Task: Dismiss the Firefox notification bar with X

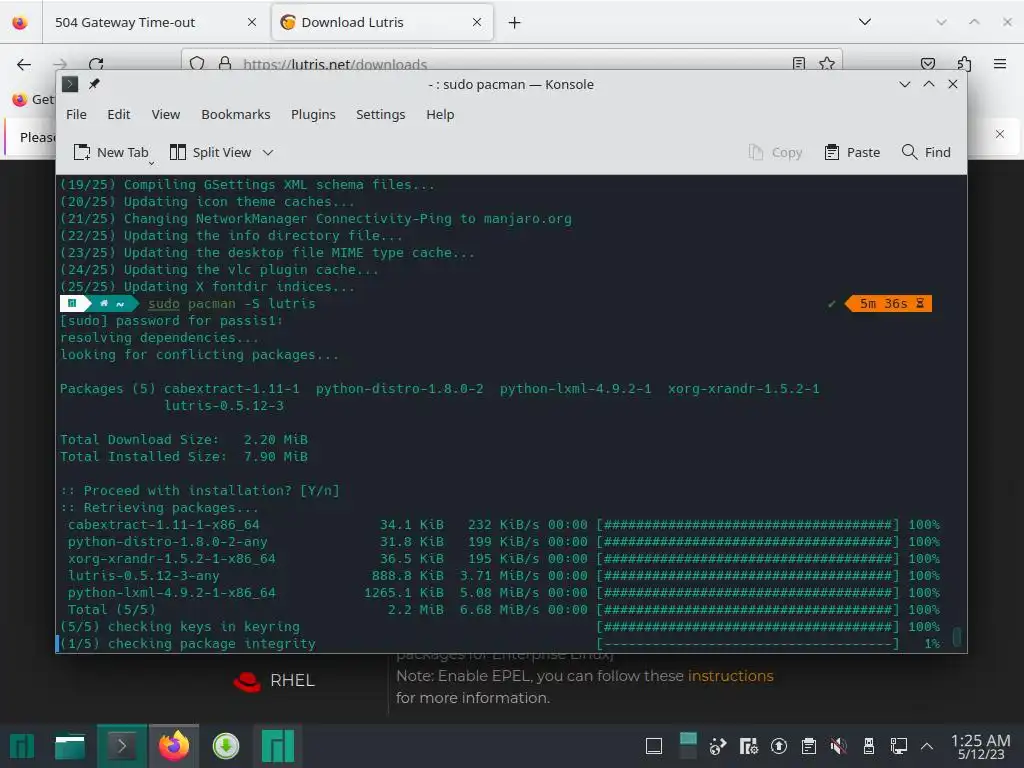Action: tap(1000, 134)
